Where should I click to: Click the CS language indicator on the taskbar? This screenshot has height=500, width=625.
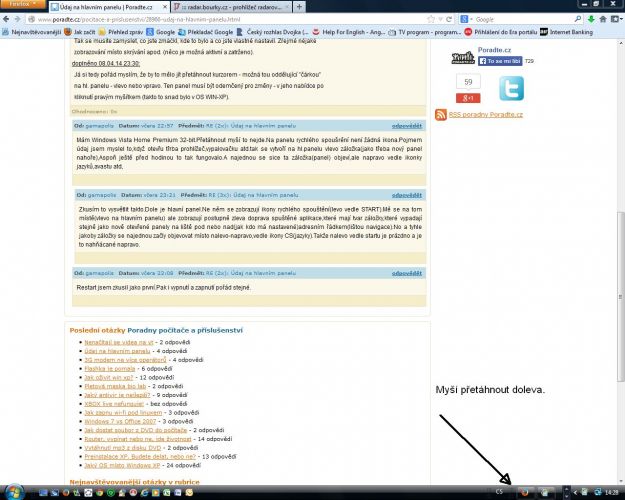coord(499,492)
